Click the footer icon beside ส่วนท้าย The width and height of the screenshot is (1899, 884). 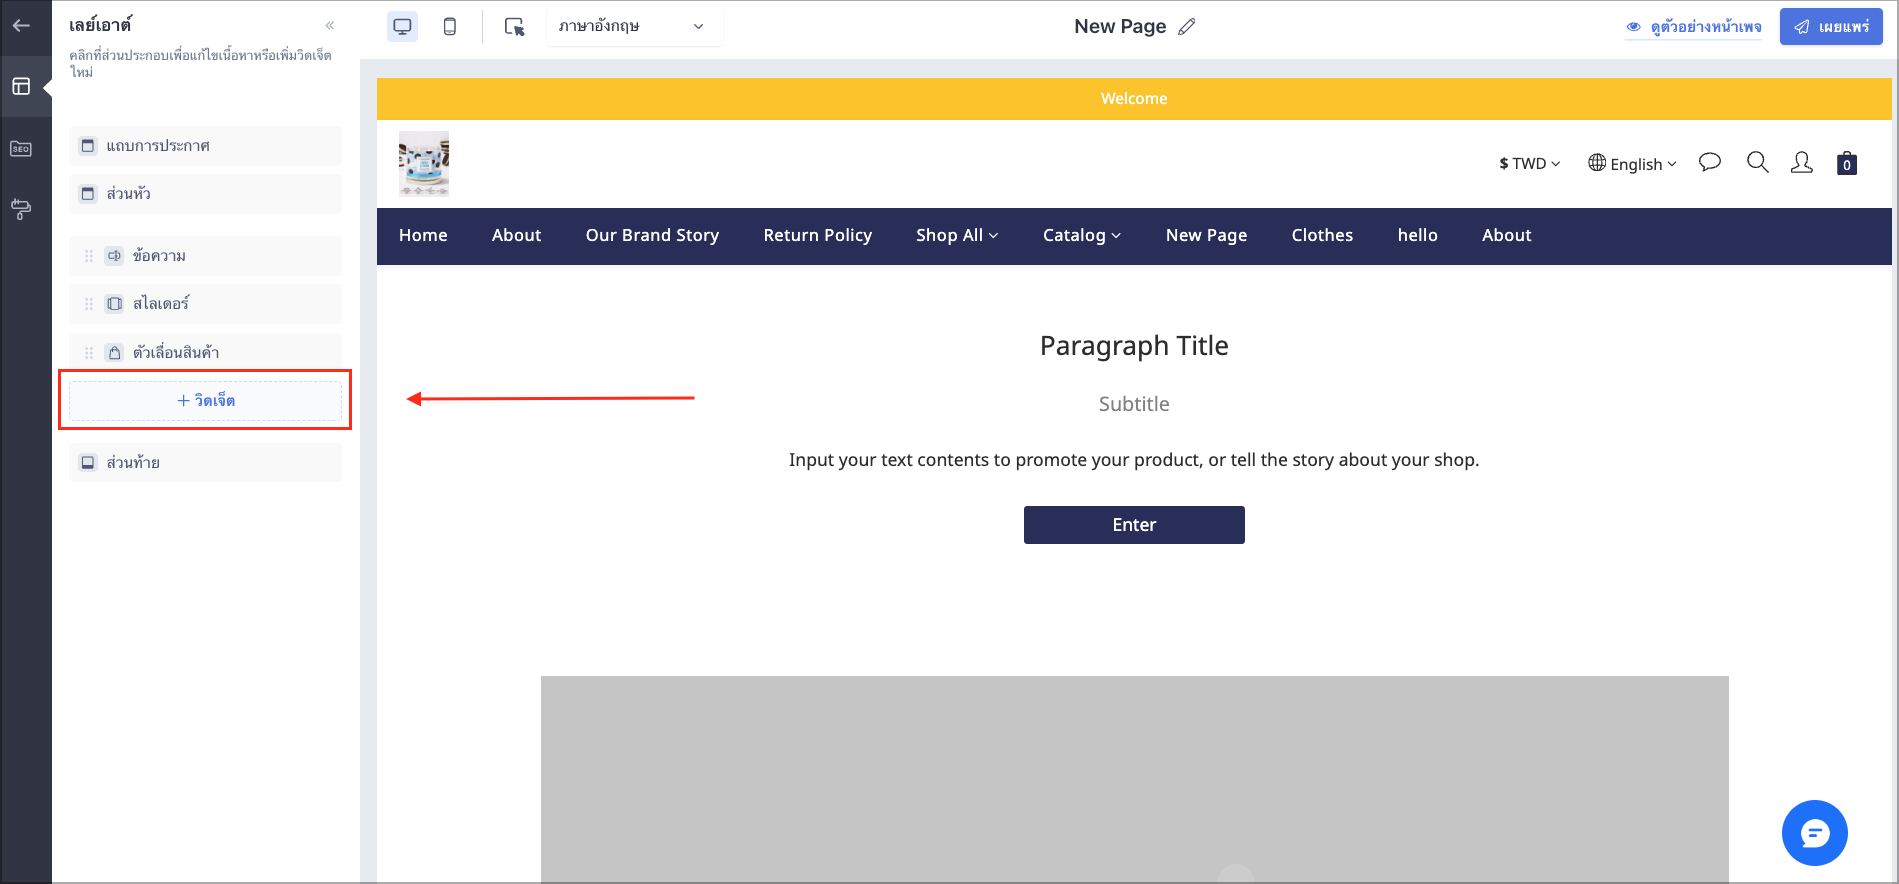tap(88, 463)
